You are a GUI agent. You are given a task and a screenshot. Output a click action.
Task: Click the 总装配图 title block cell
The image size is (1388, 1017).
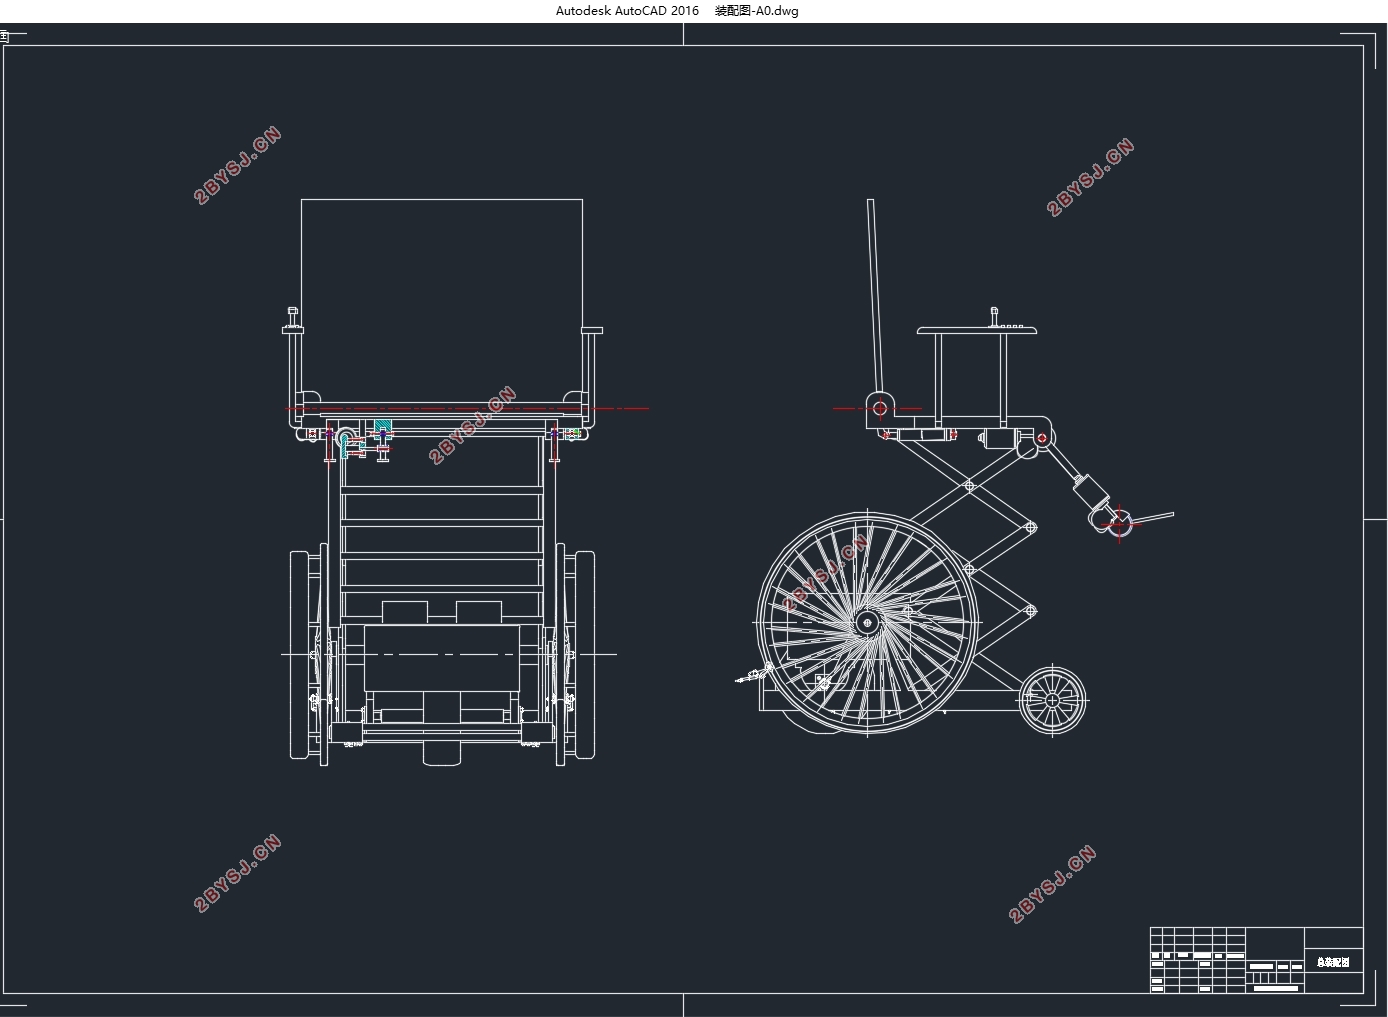[x=1333, y=962]
